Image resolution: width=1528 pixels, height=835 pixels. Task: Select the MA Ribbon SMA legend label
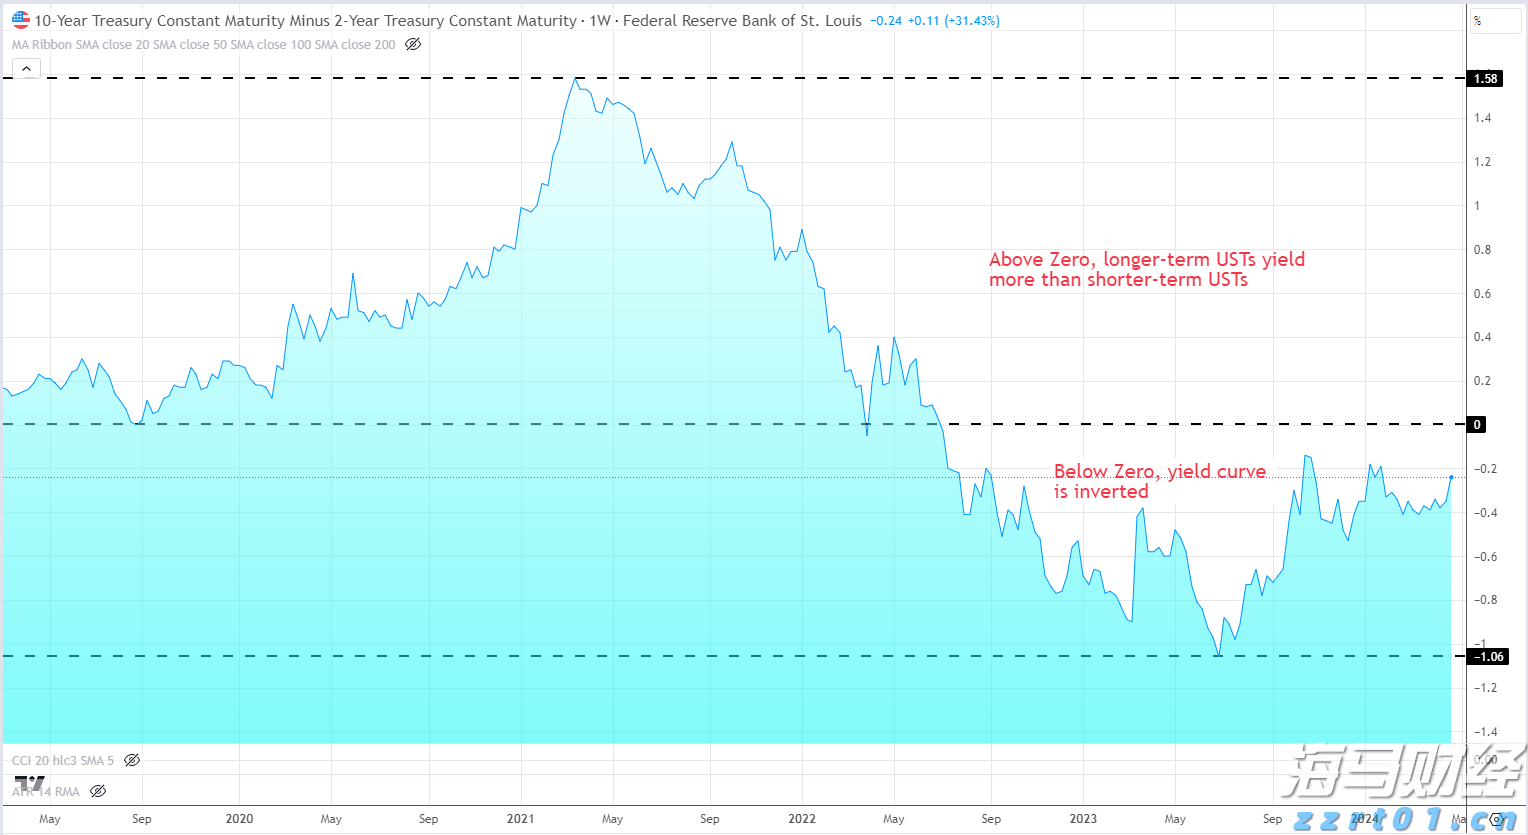point(203,45)
